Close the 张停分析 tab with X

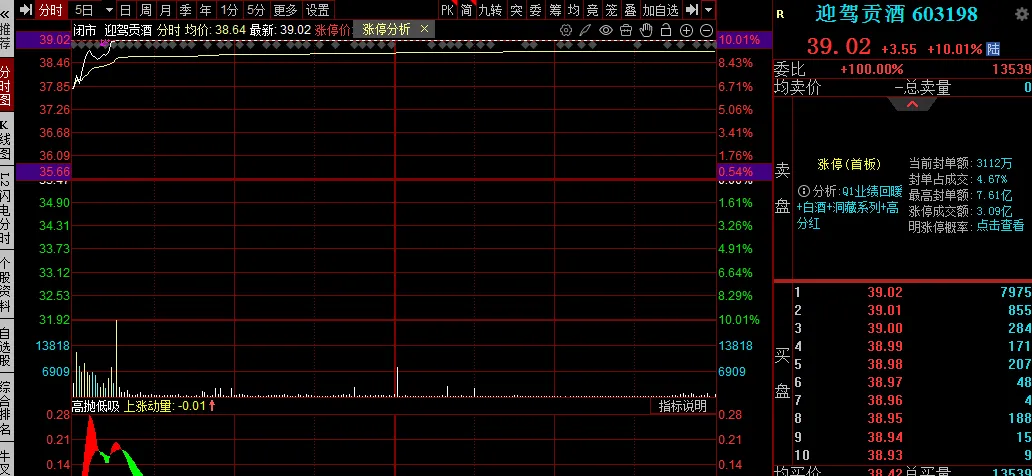(425, 29)
